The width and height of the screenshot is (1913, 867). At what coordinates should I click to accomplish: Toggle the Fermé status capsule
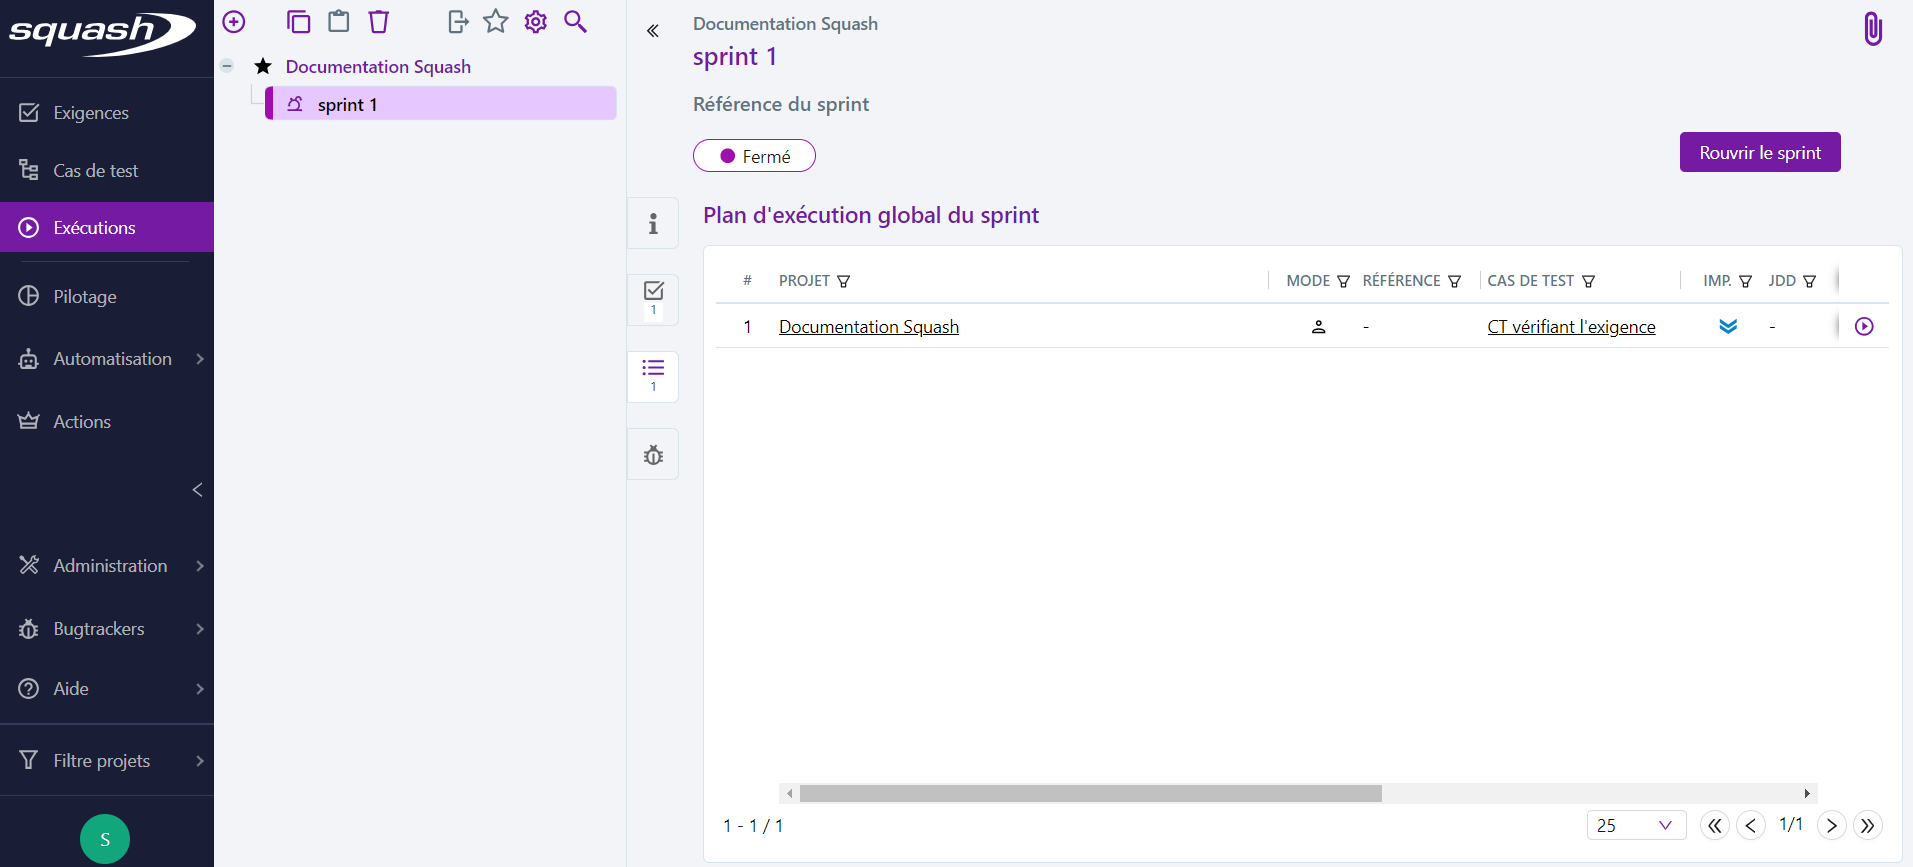(754, 156)
